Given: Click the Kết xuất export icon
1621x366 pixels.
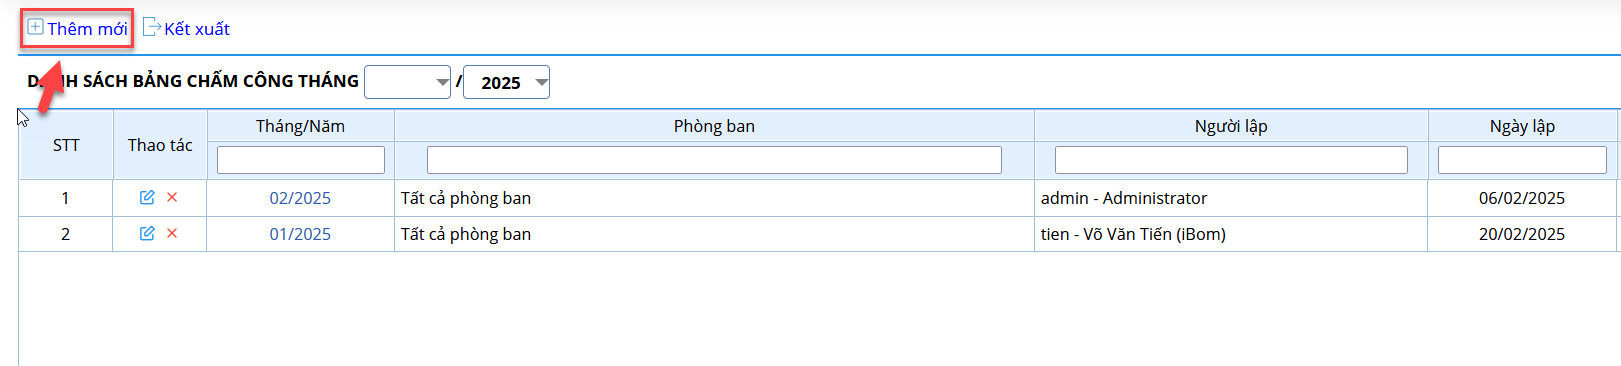Looking at the screenshot, I should click(x=152, y=27).
